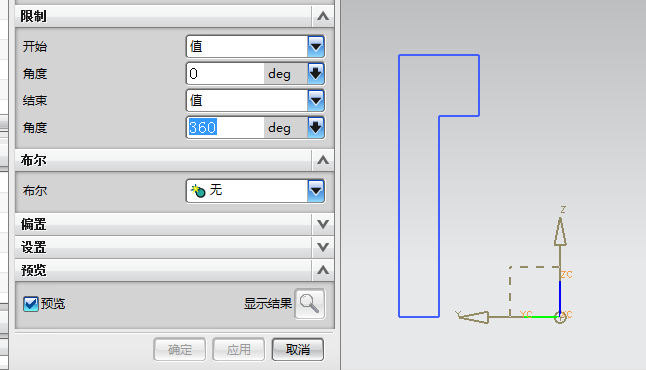Open the end angle deg options arrow
Screen dimensions: 646x370
316,128
